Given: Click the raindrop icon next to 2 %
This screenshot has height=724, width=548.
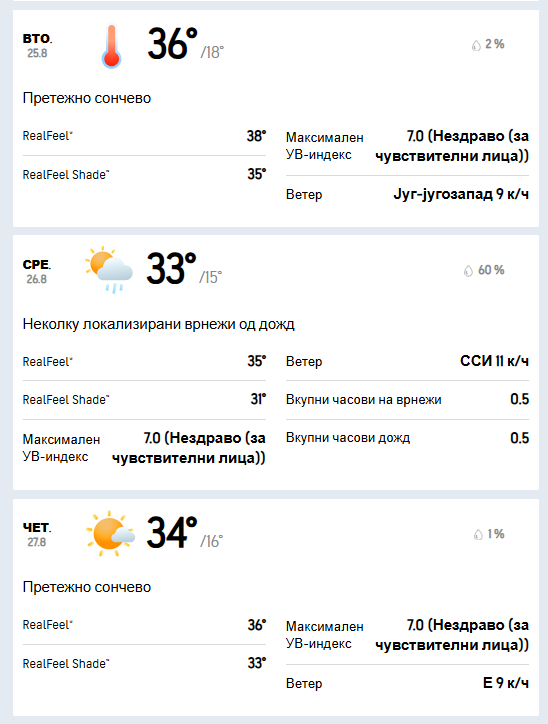Looking at the screenshot, I should (476, 45).
